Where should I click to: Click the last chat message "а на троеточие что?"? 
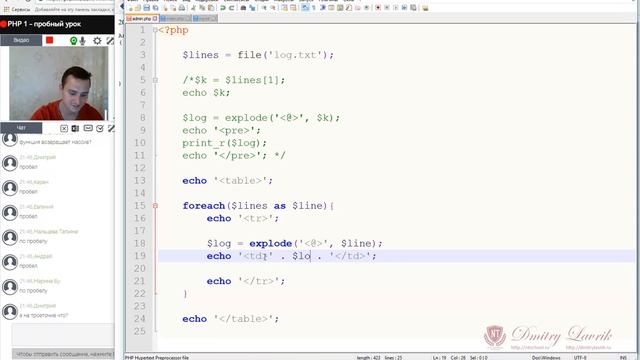(44, 316)
